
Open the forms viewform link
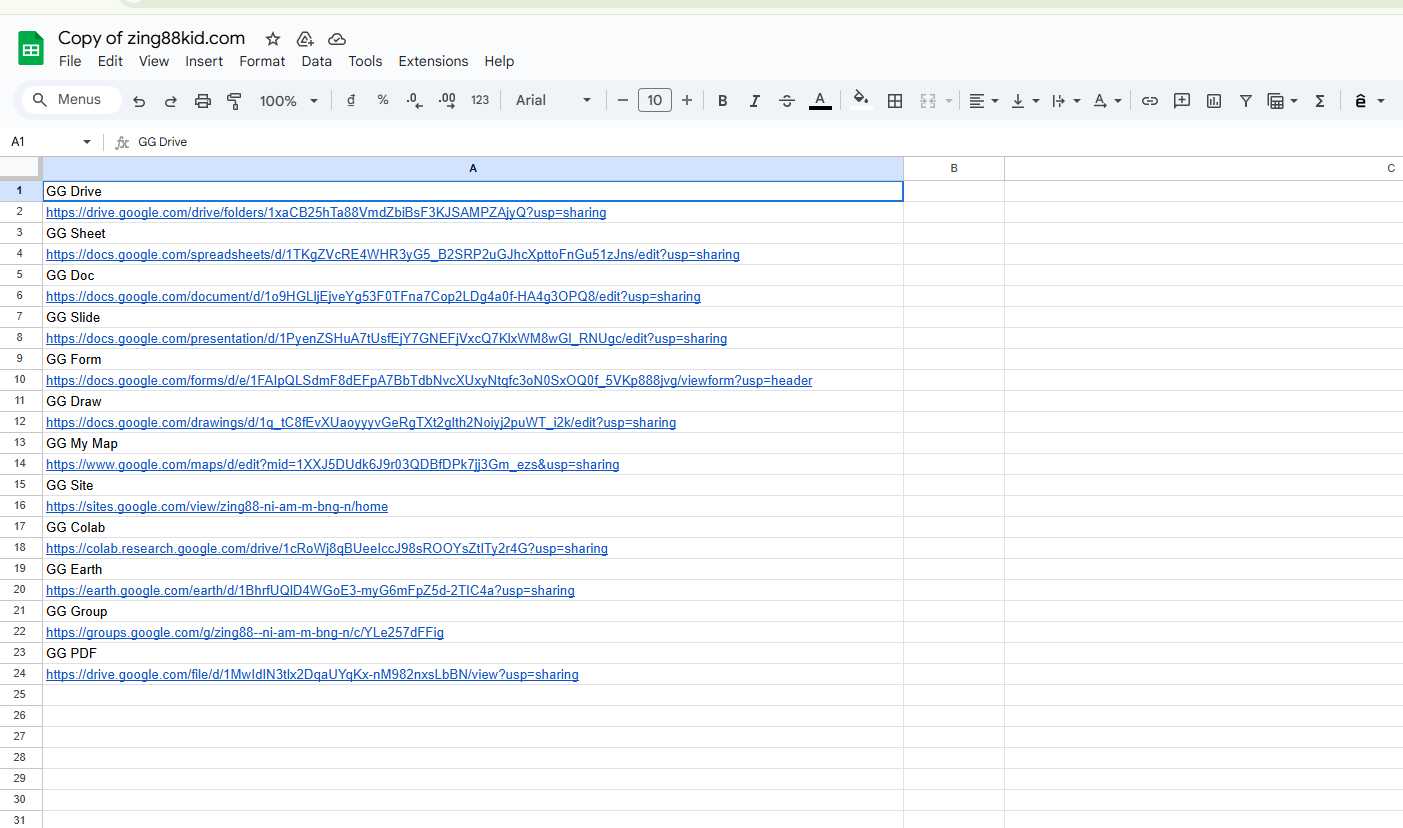(x=429, y=380)
